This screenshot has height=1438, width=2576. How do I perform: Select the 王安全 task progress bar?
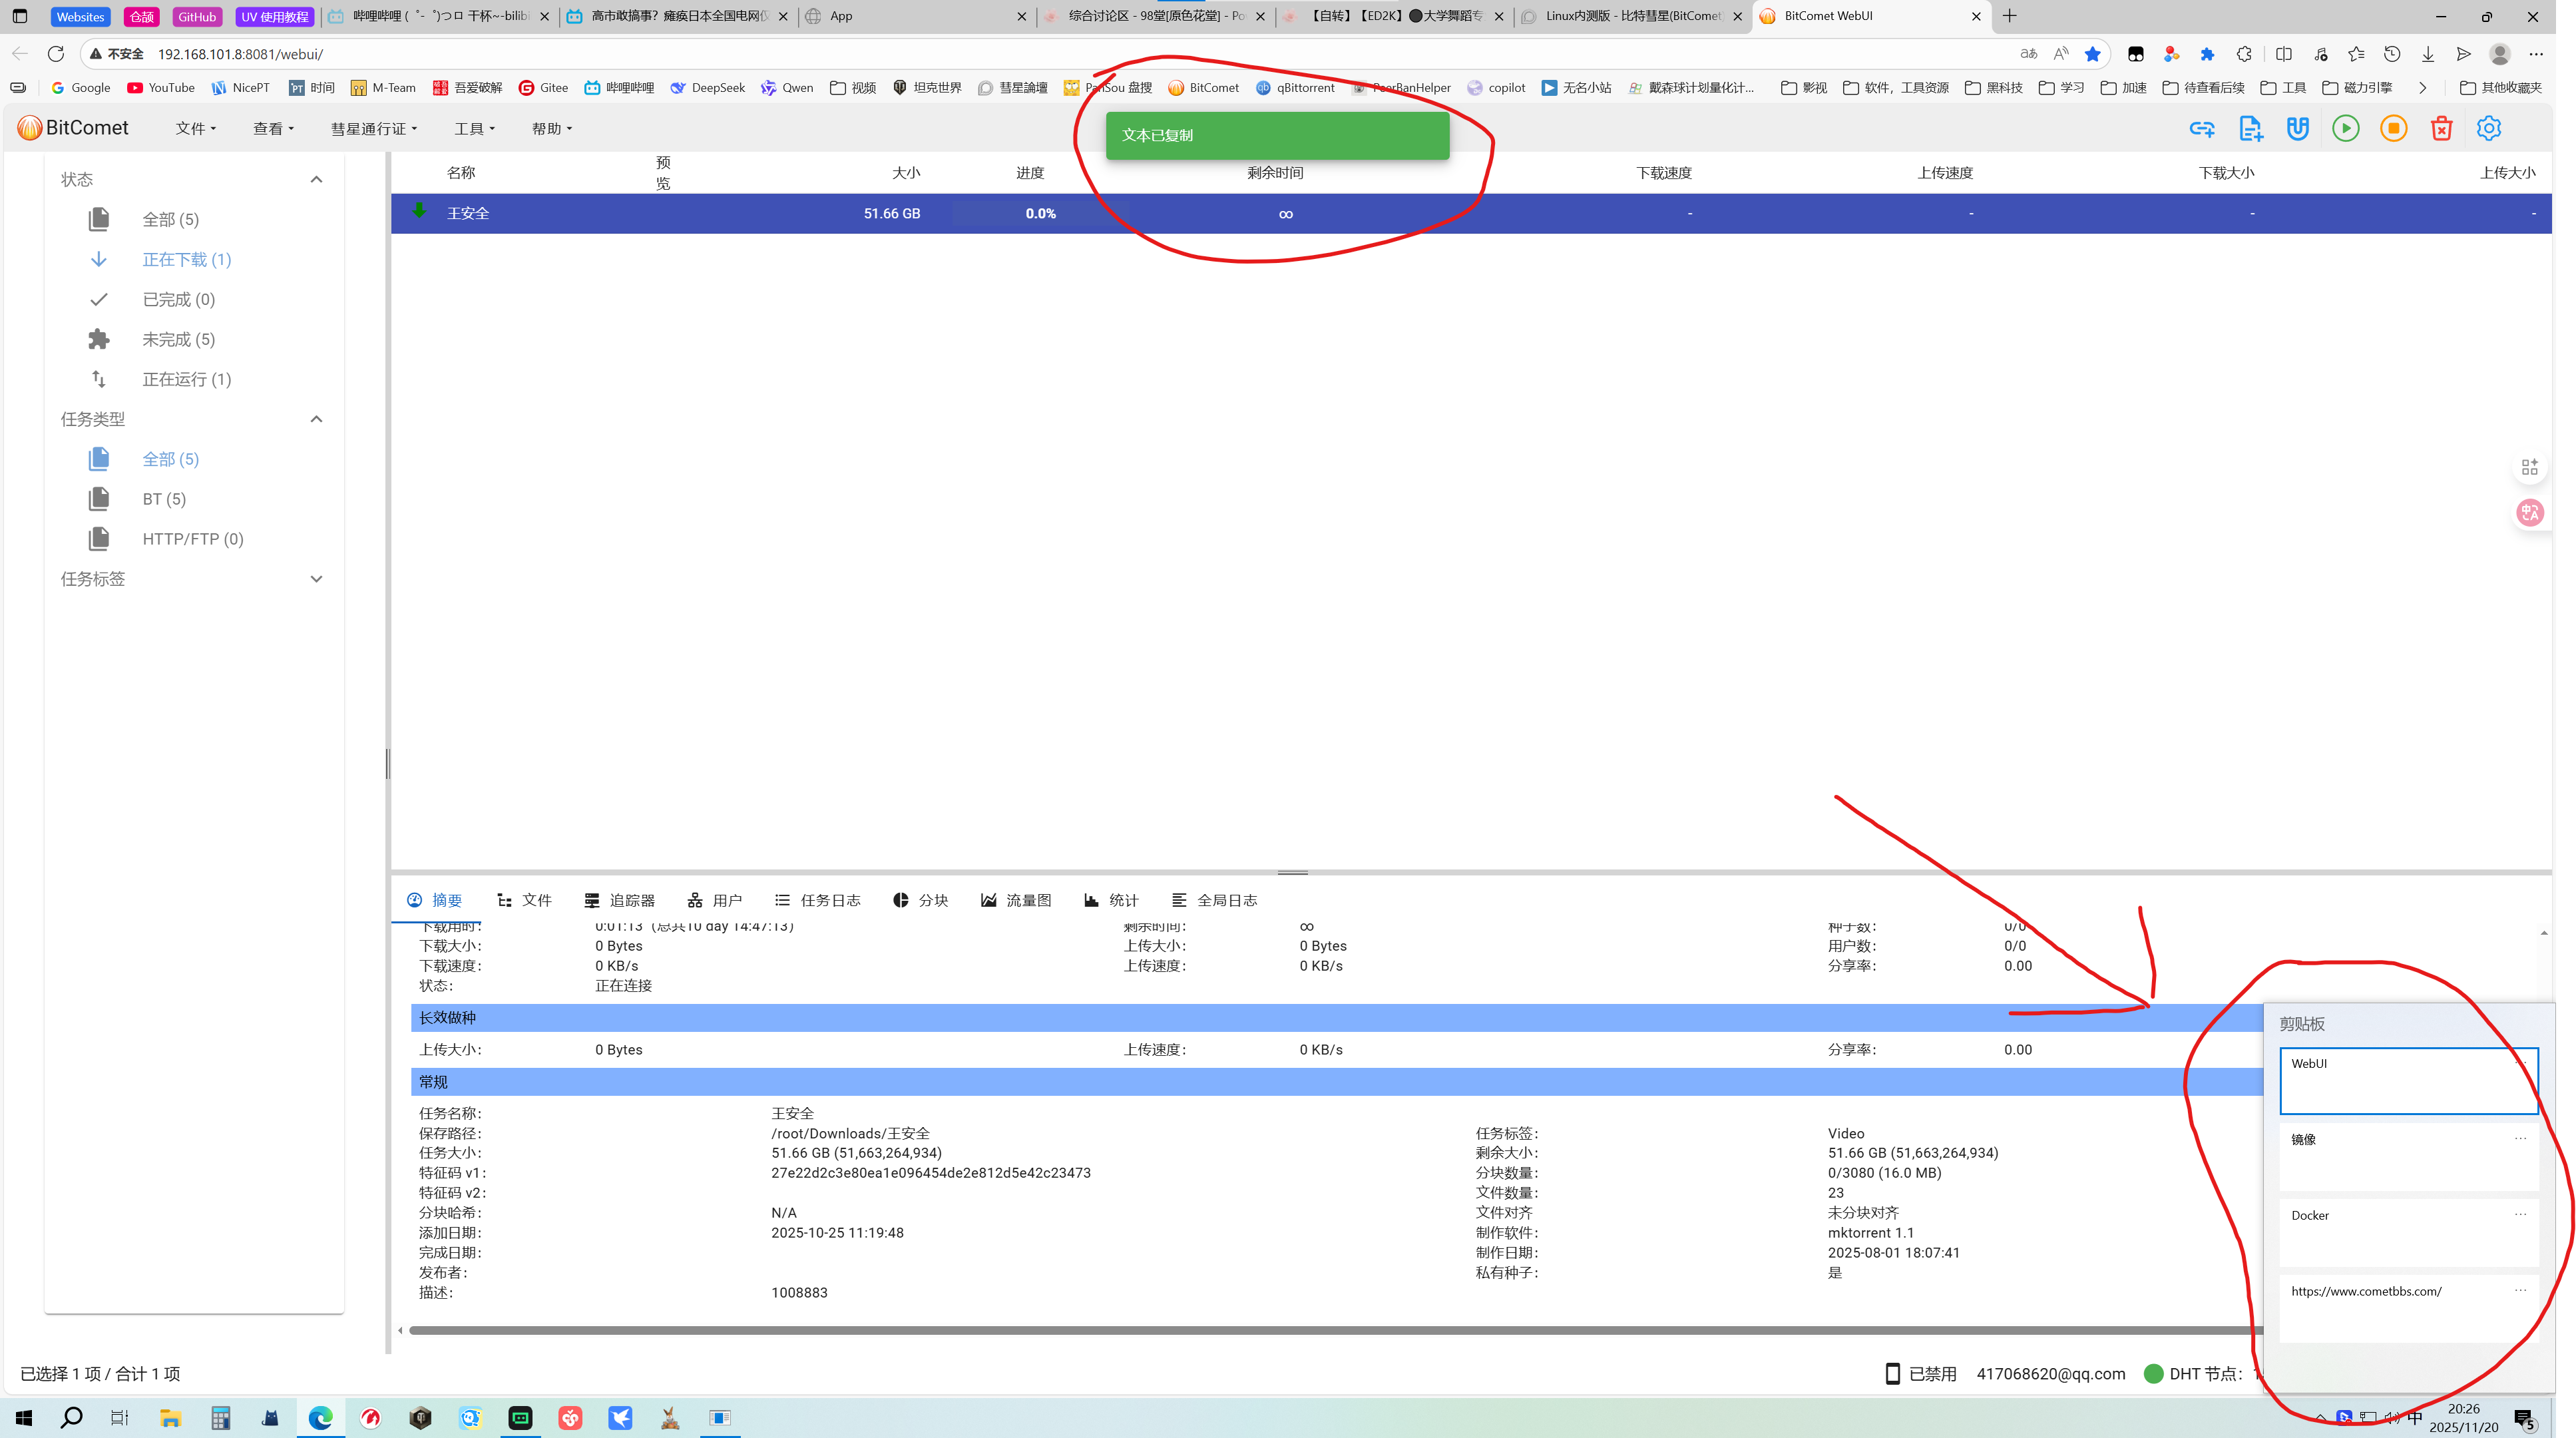point(1040,213)
